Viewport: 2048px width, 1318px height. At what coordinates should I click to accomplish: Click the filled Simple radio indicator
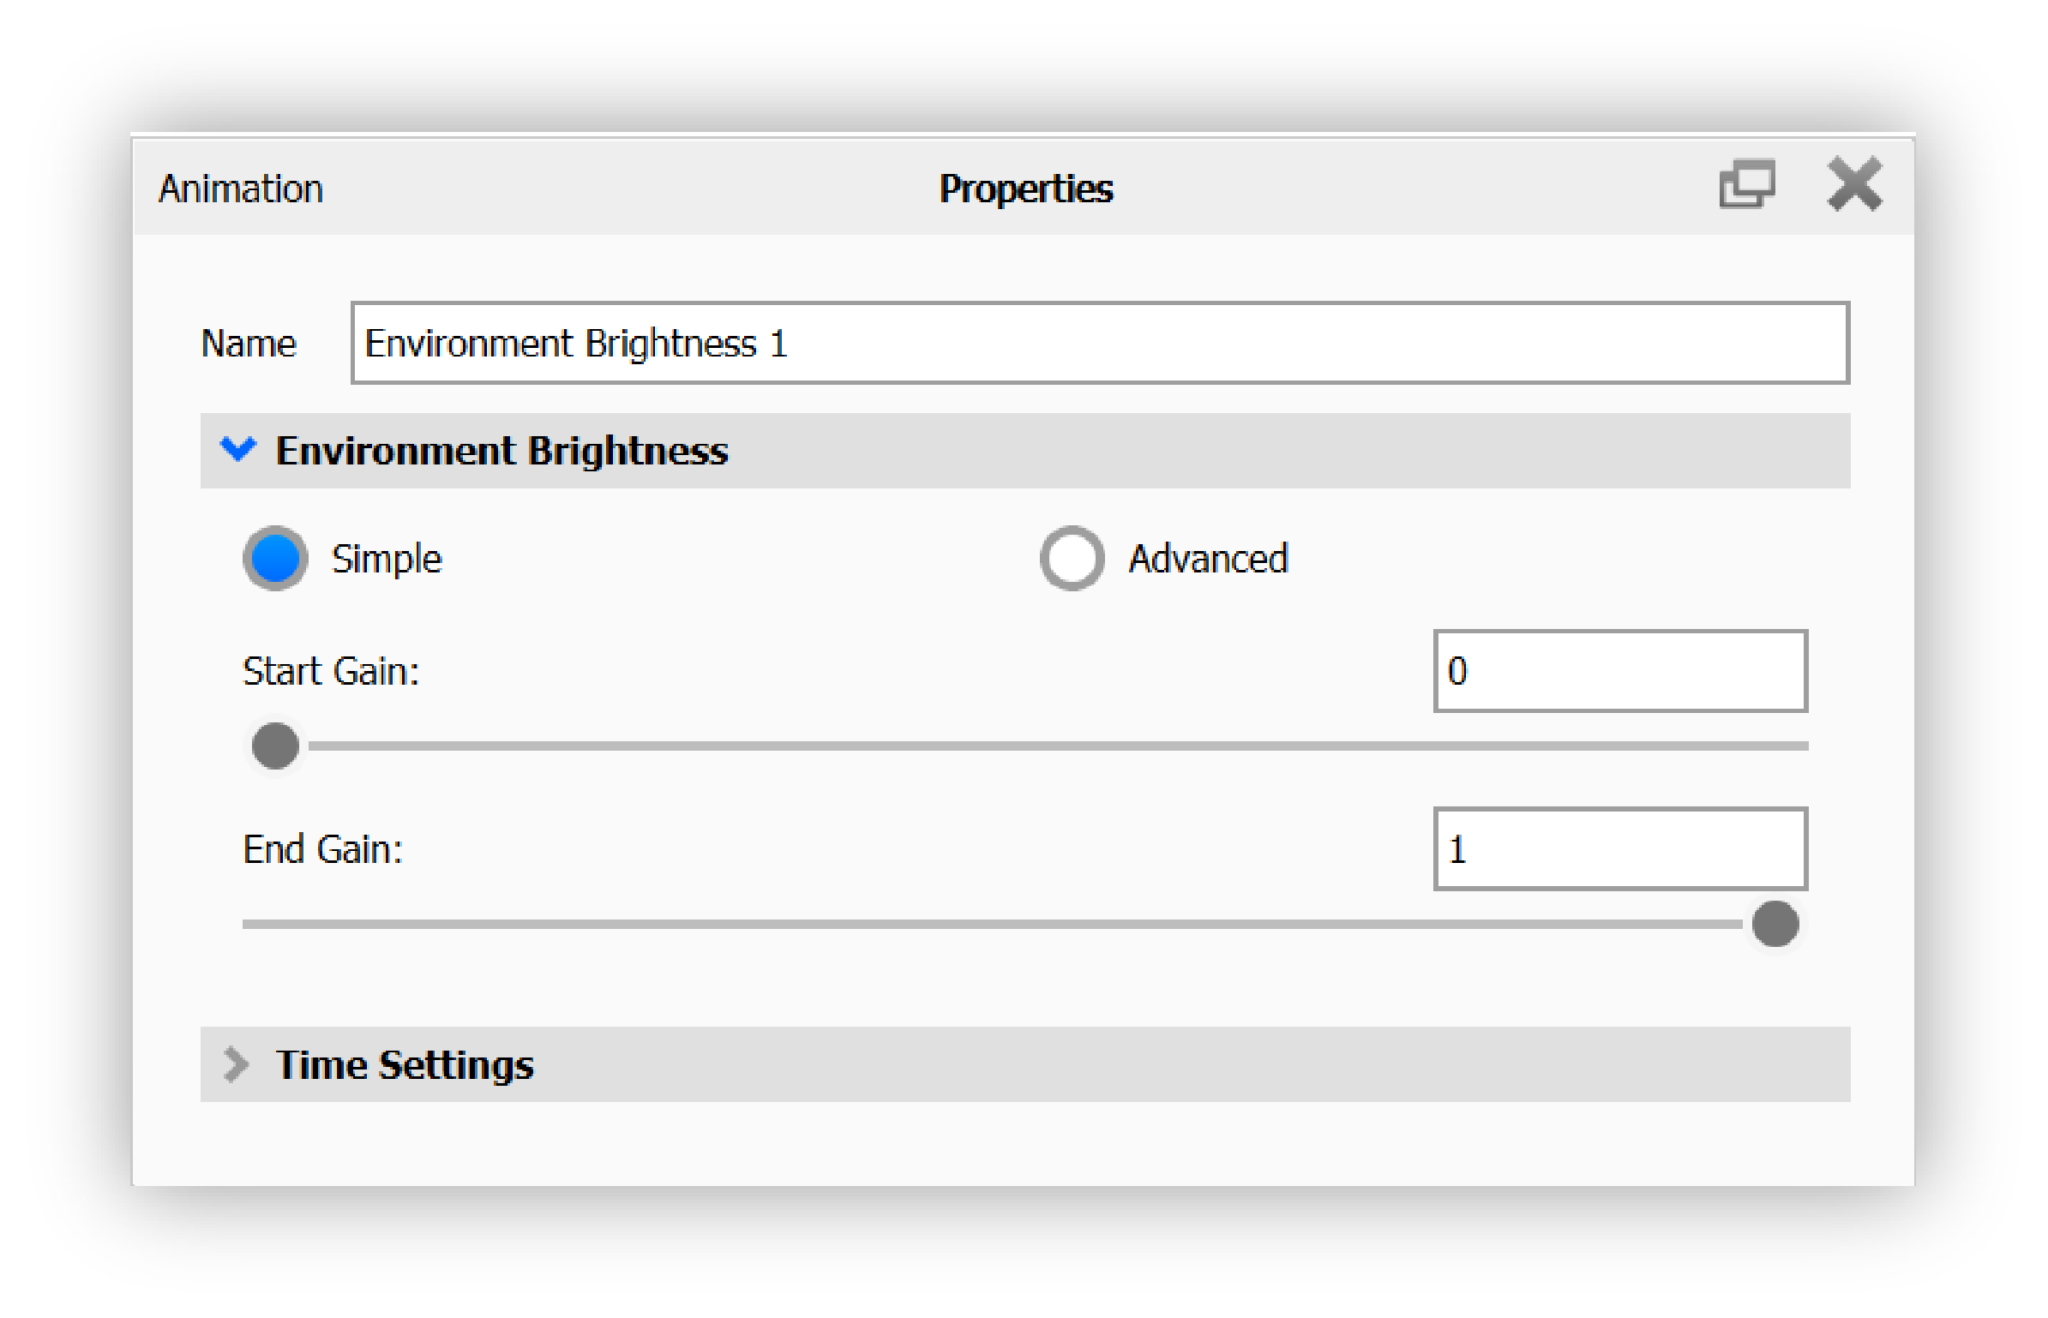tap(274, 558)
